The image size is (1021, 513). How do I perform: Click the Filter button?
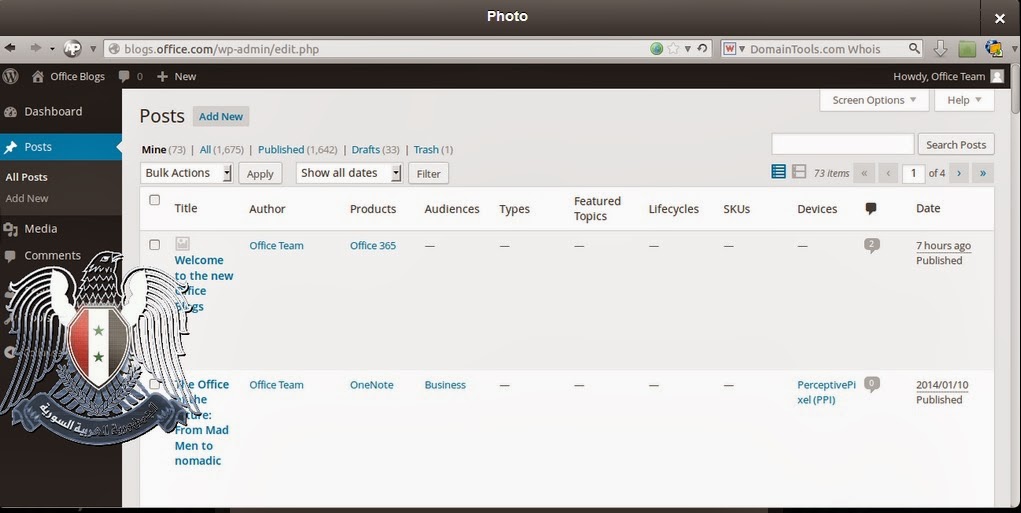[428, 174]
